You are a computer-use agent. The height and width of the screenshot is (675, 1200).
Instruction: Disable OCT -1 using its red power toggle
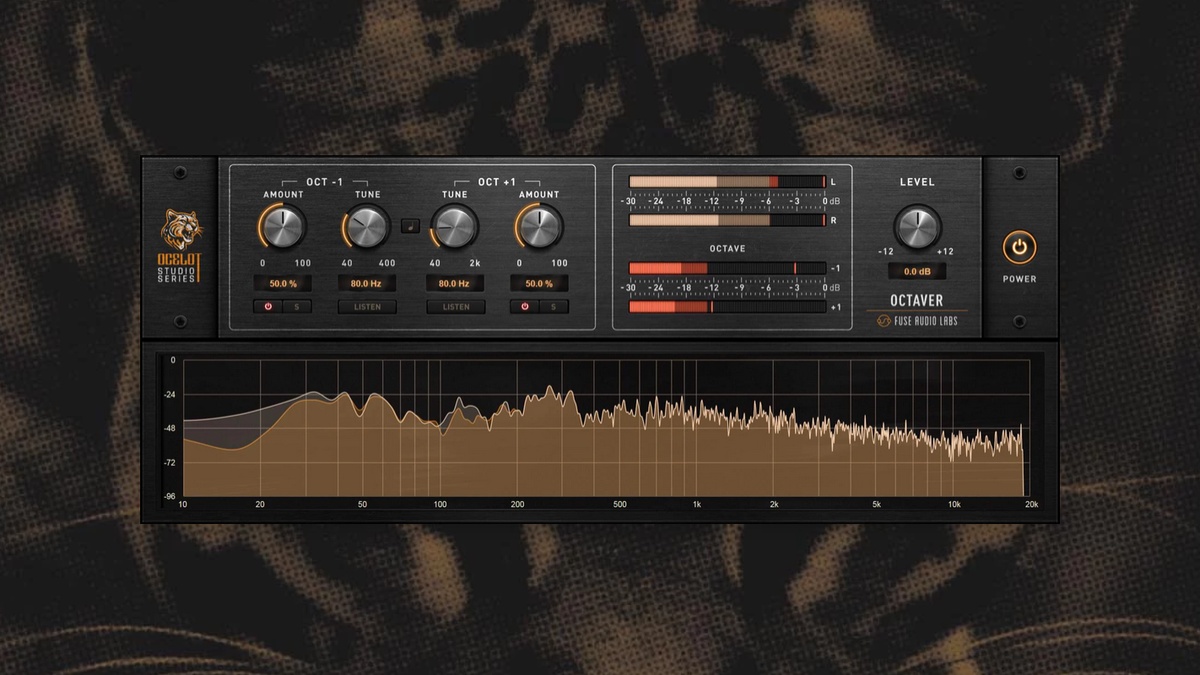coord(269,307)
